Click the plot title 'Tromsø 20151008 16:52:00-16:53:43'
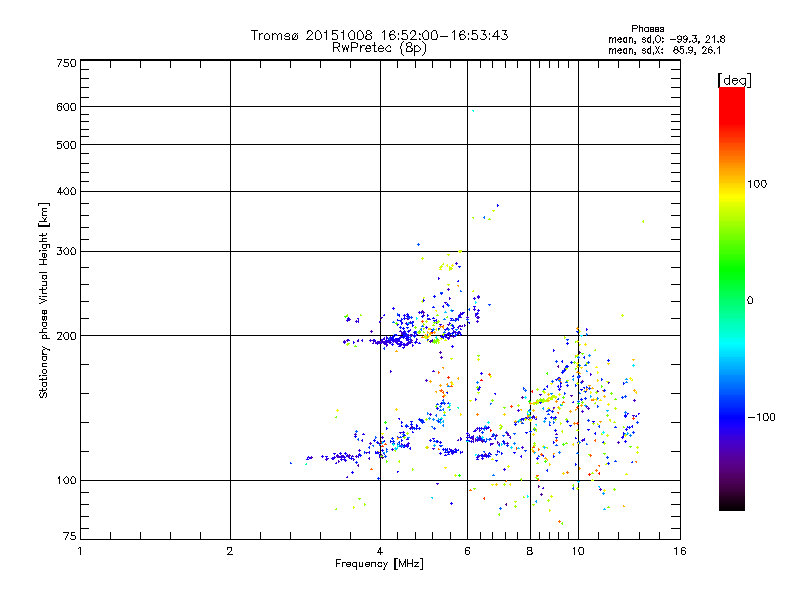Screen dimensions: 800x600 [379, 35]
